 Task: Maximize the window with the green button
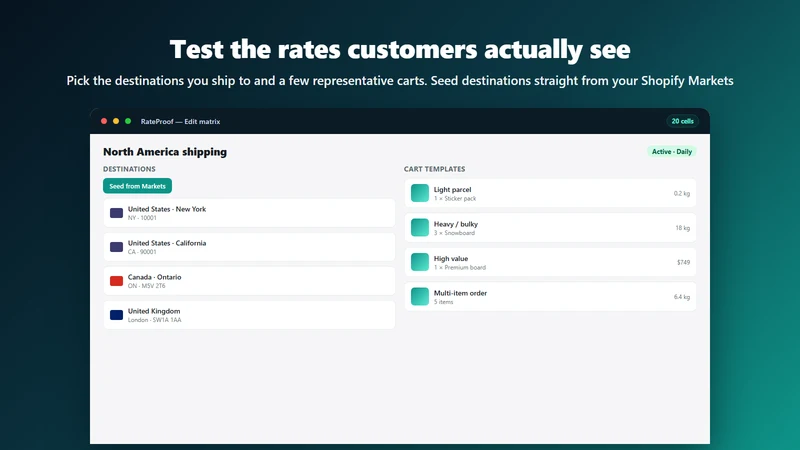128,121
